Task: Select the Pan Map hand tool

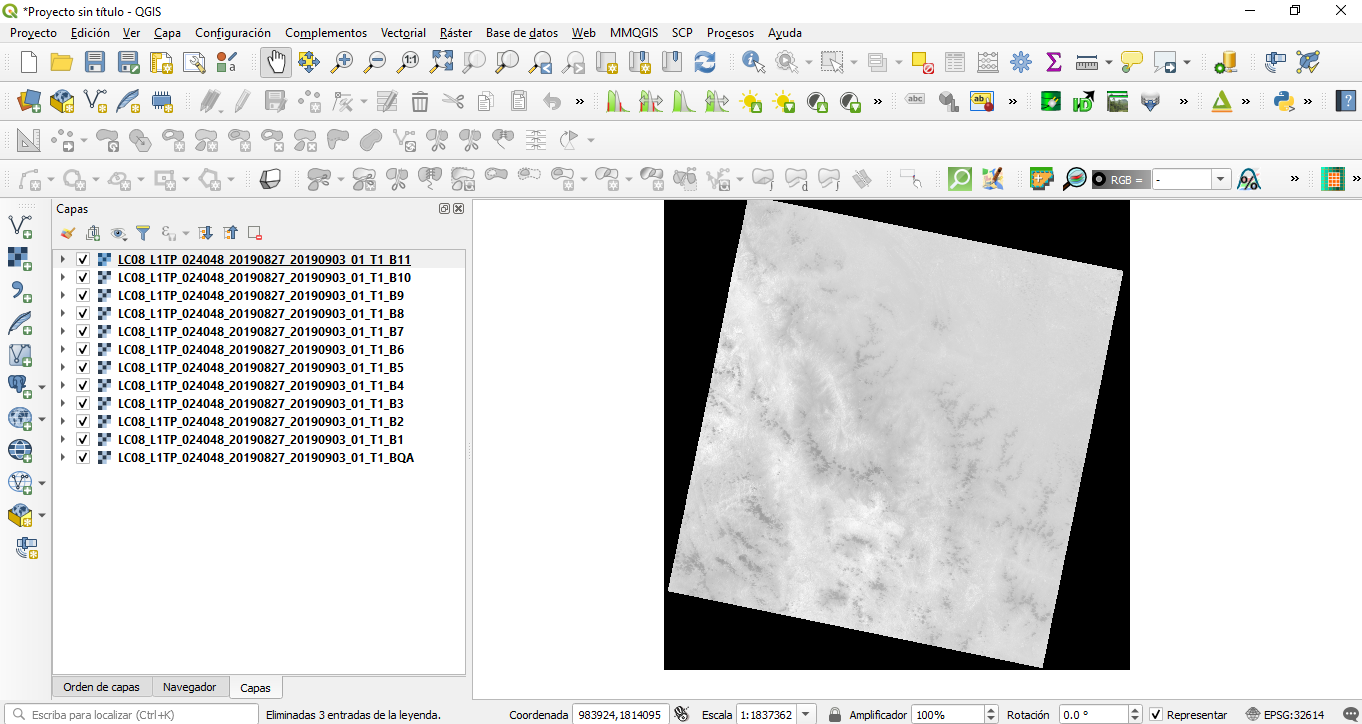Action: point(276,62)
